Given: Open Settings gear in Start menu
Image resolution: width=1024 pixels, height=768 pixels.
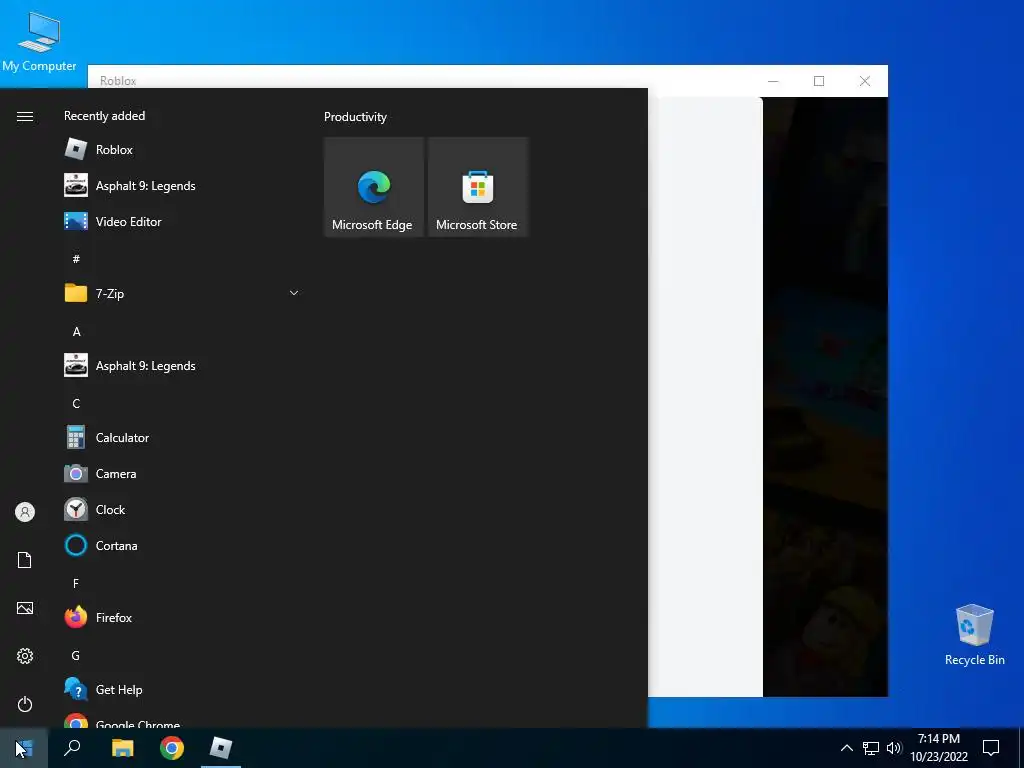Looking at the screenshot, I should click(25, 656).
